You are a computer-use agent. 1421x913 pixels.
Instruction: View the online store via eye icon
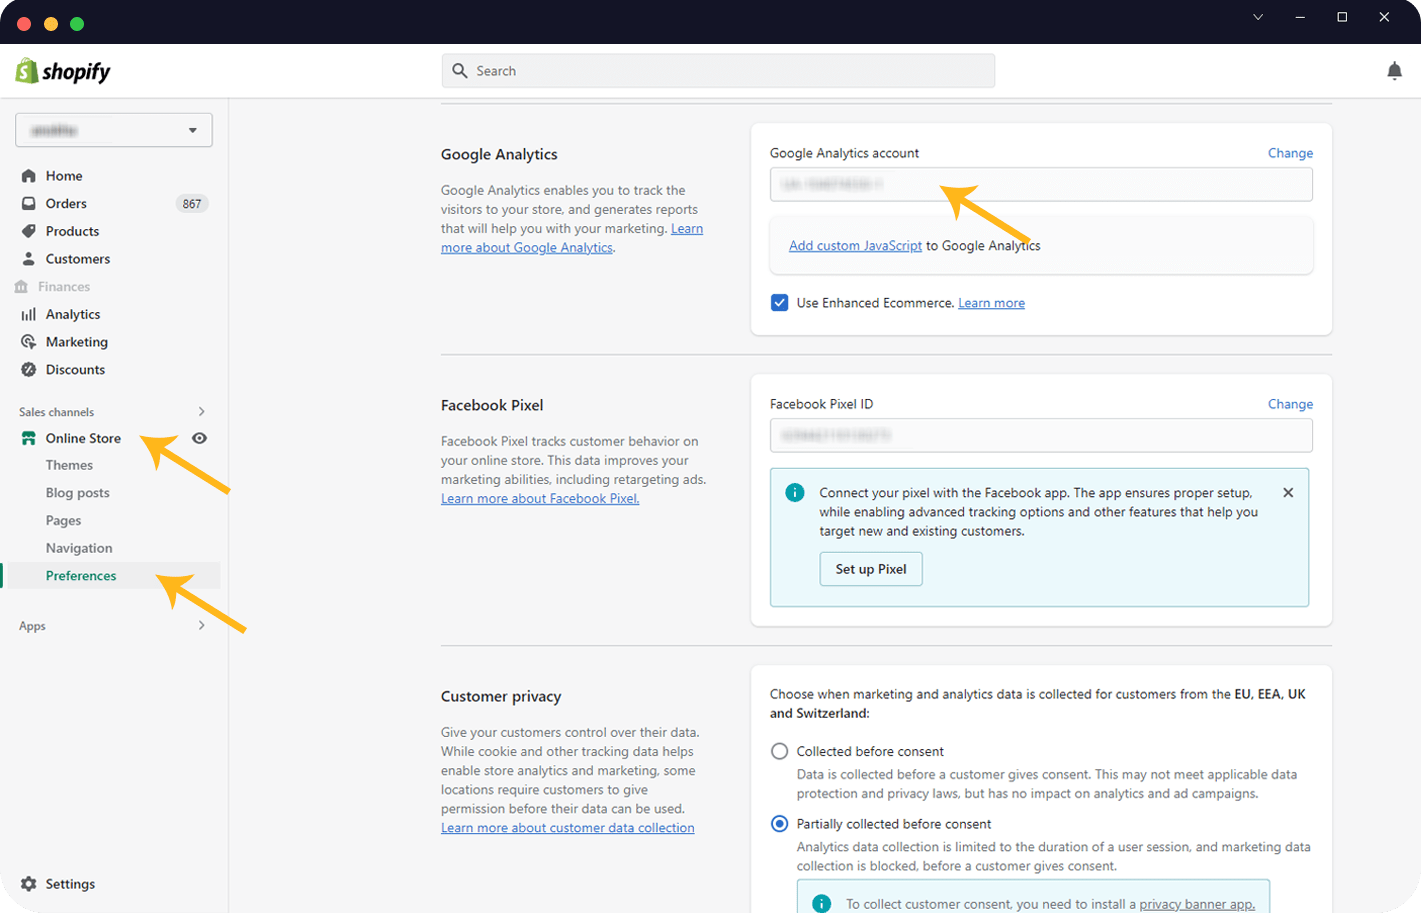[200, 438]
